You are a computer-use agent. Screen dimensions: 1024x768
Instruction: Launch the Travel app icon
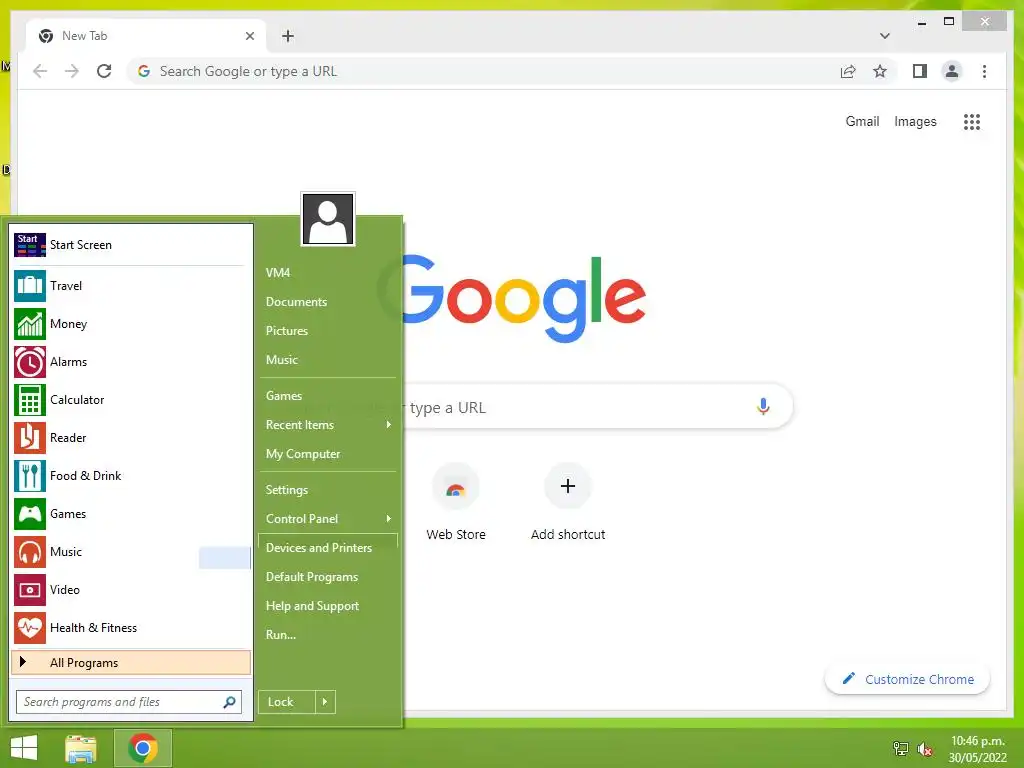tap(29, 286)
